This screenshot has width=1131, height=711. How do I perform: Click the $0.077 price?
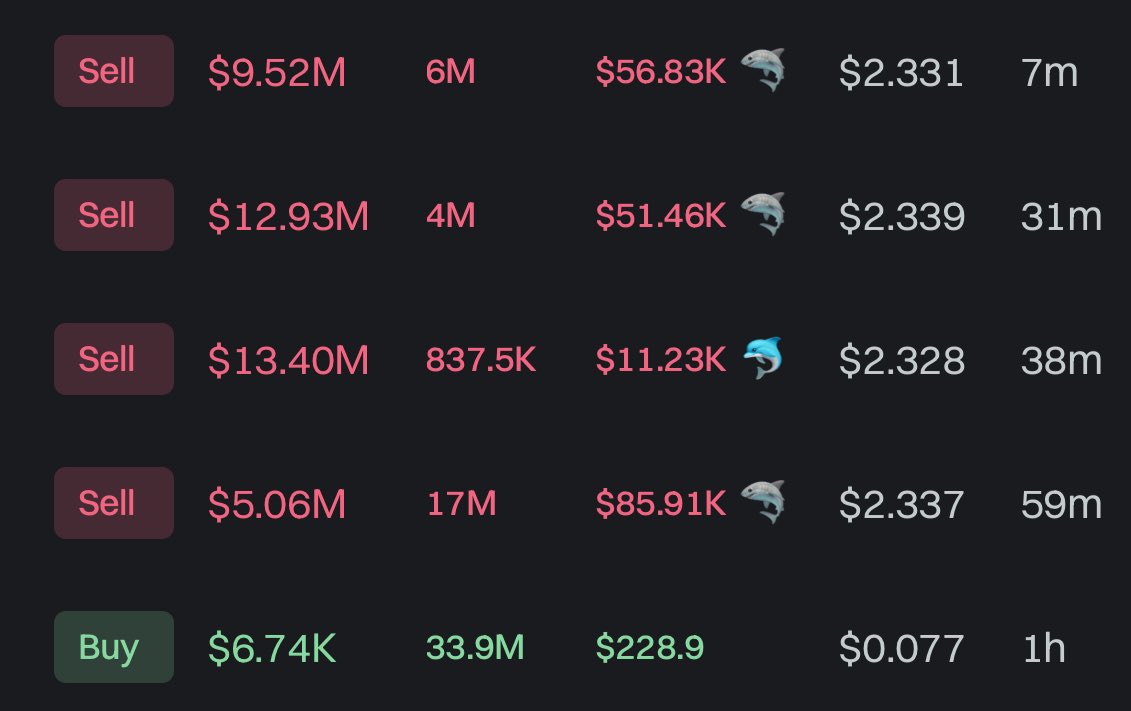click(x=902, y=648)
